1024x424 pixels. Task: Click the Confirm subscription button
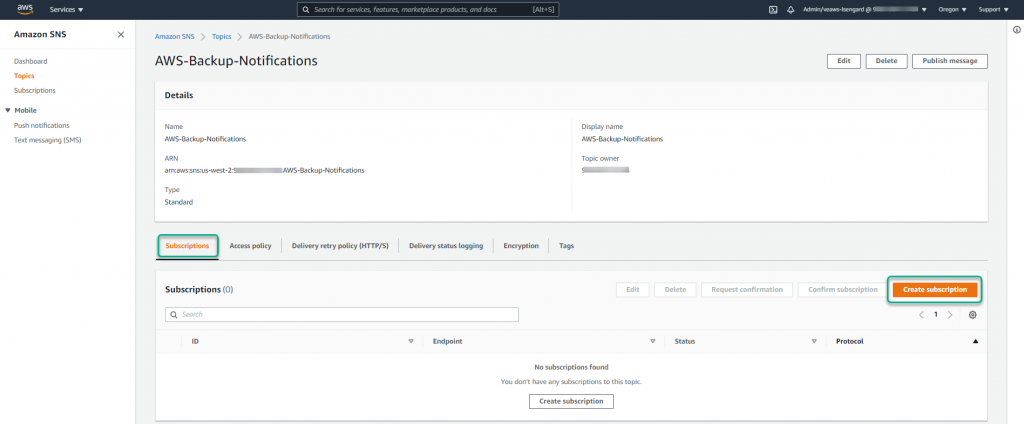842,290
